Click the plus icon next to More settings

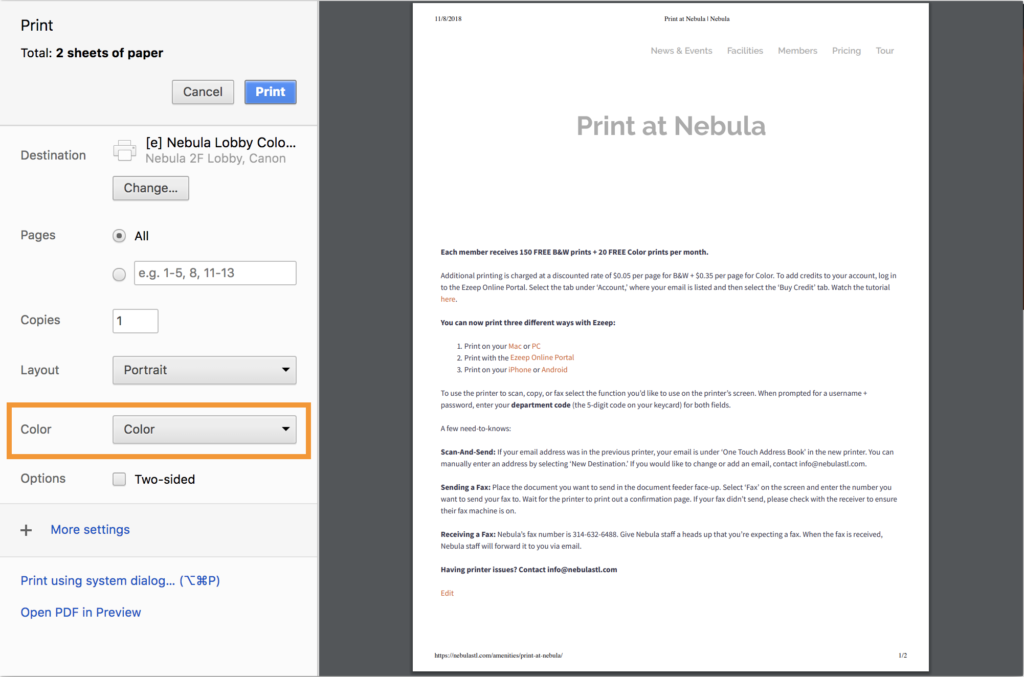tap(27, 530)
